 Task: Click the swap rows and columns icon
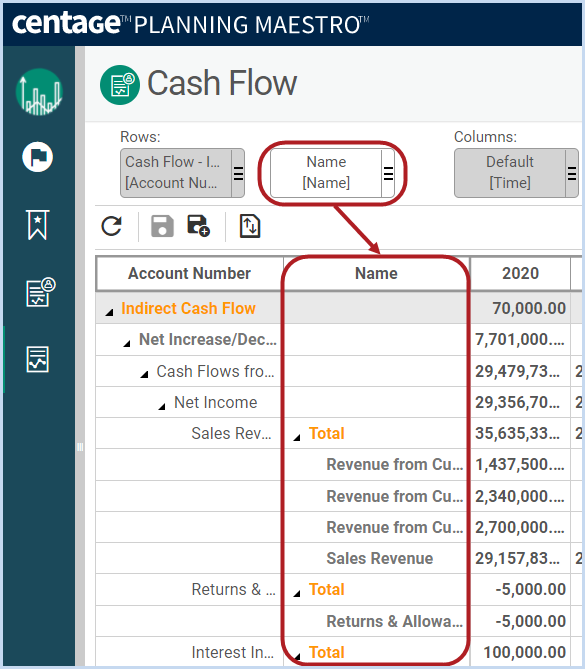[250, 226]
